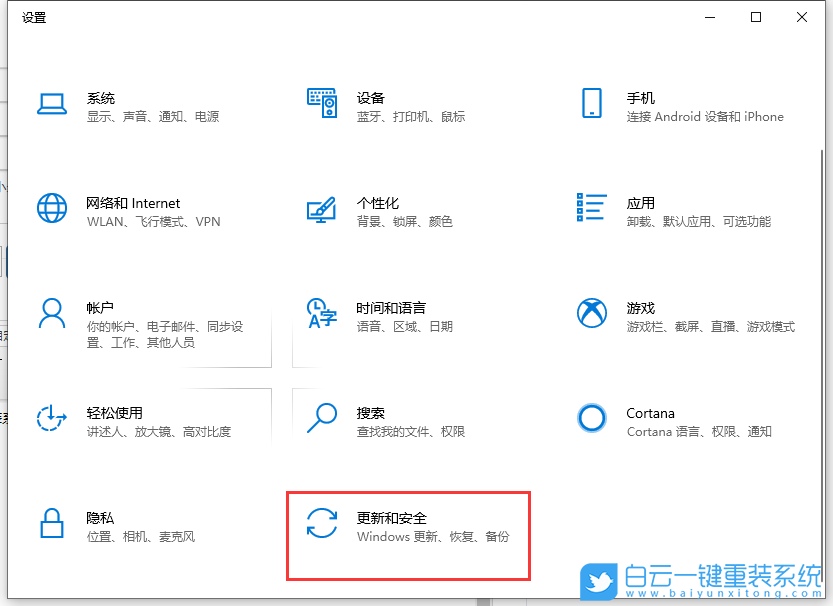
Task: Click the 隐私 padlock icon
Action: 51,522
